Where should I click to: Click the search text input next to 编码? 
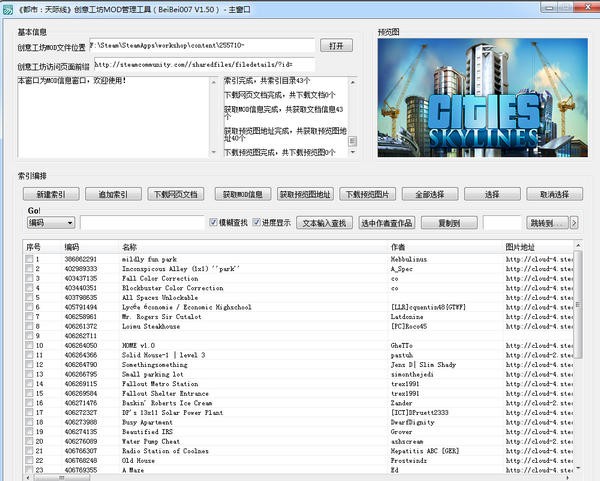tap(142, 223)
